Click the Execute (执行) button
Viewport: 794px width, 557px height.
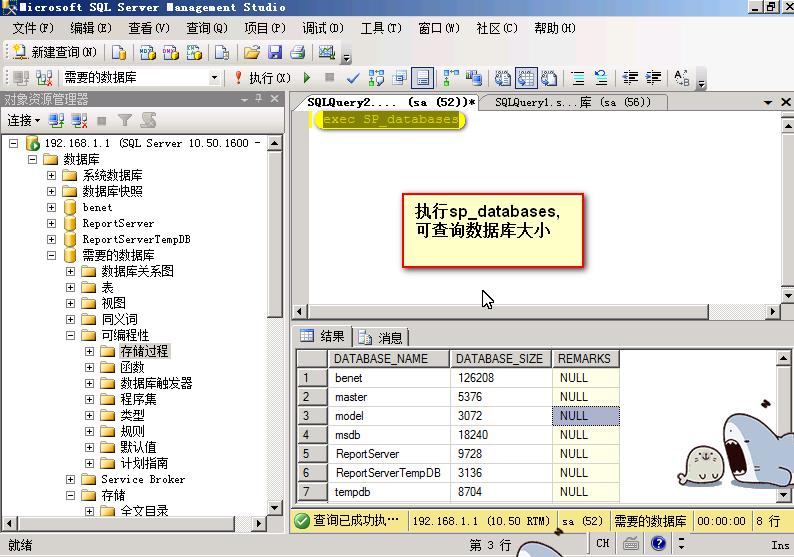tap(262, 78)
